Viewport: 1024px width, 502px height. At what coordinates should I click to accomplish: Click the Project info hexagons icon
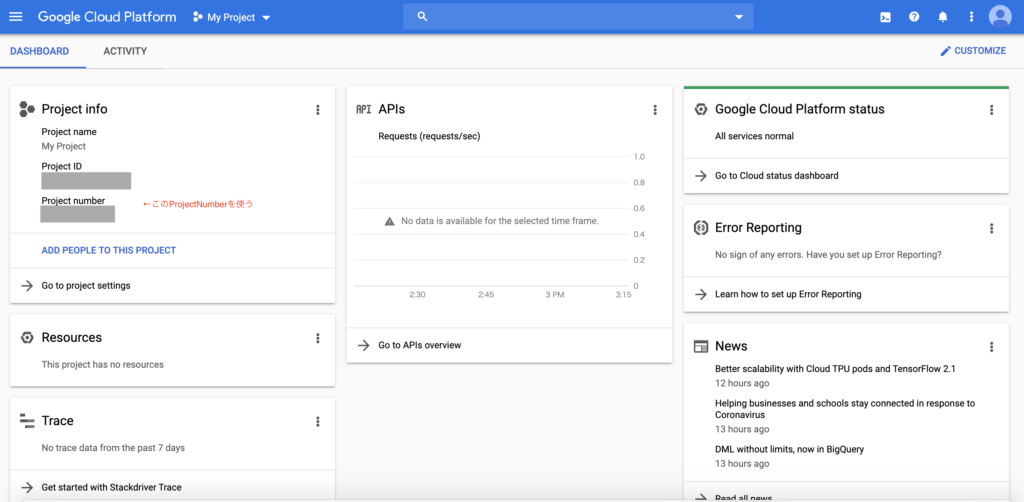click(x=27, y=109)
